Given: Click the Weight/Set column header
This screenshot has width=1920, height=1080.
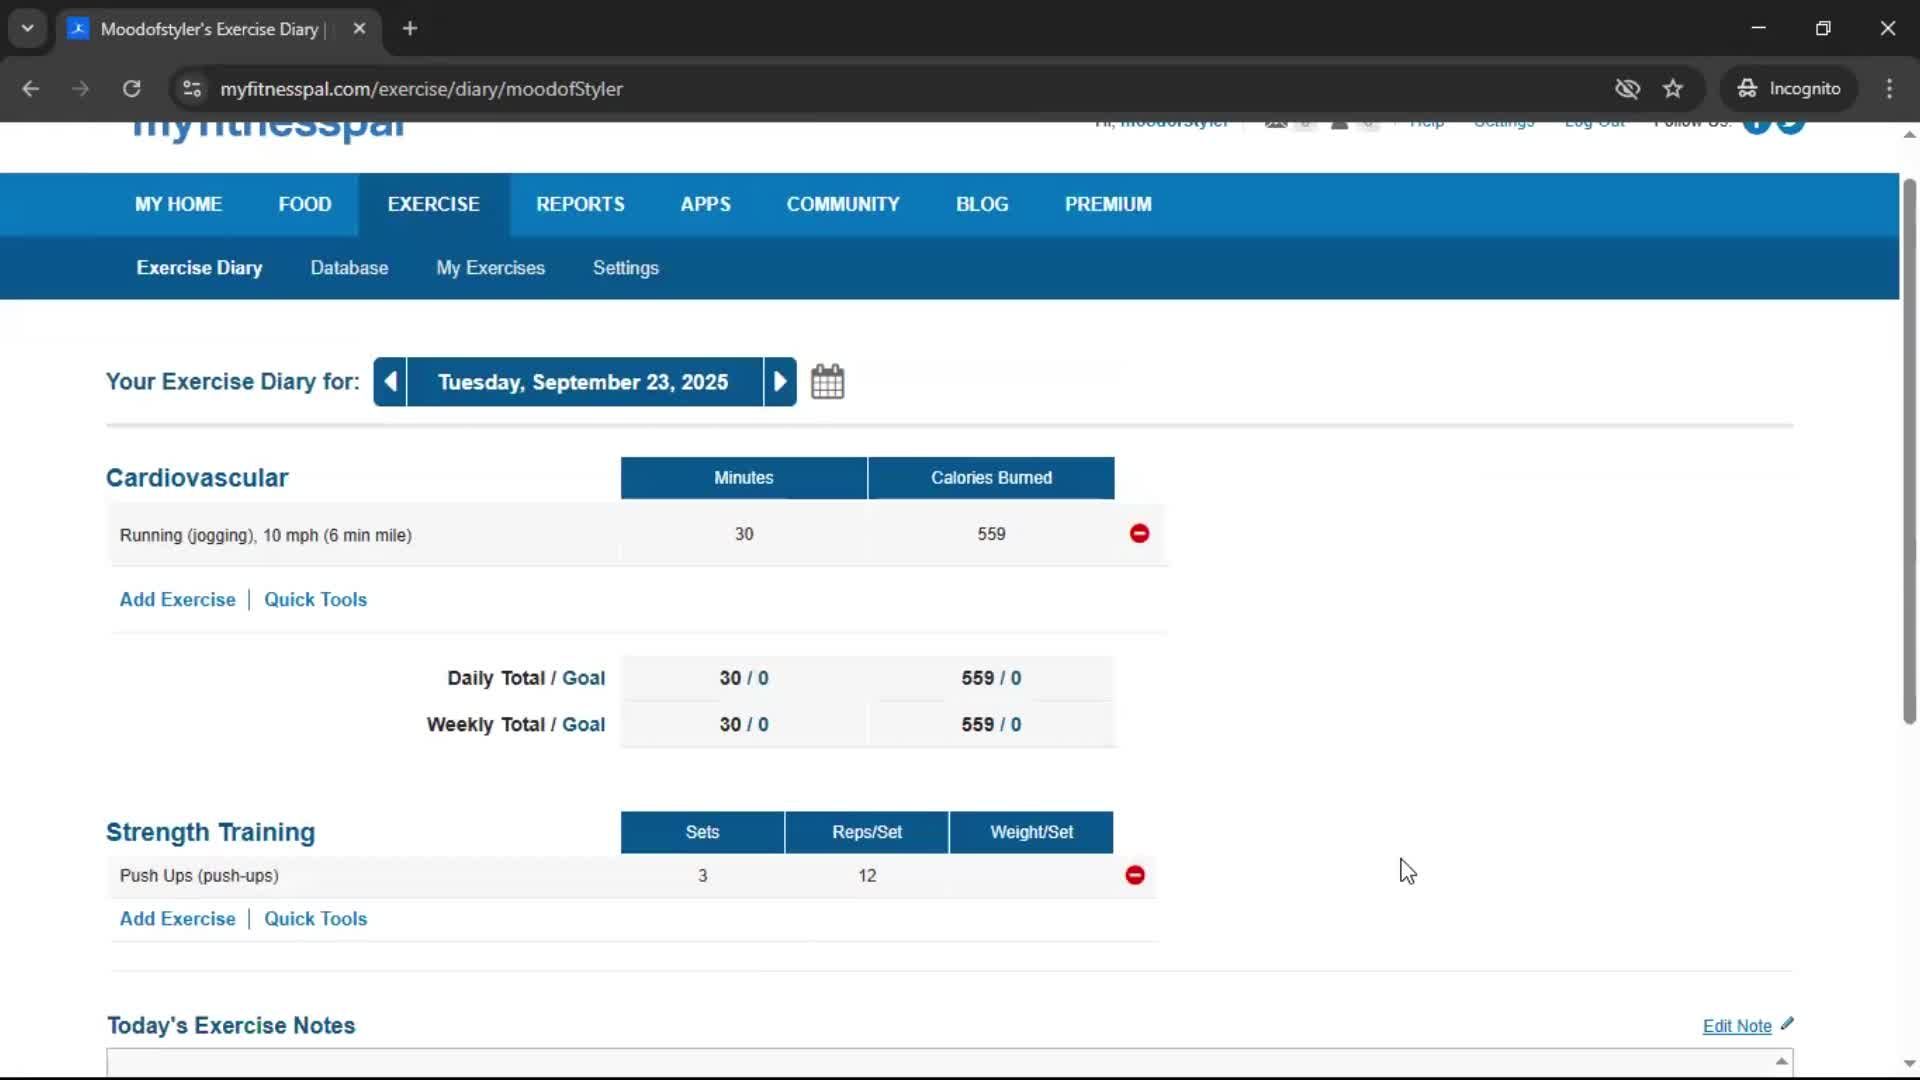Looking at the screenshot, I should click(1031, 832).
